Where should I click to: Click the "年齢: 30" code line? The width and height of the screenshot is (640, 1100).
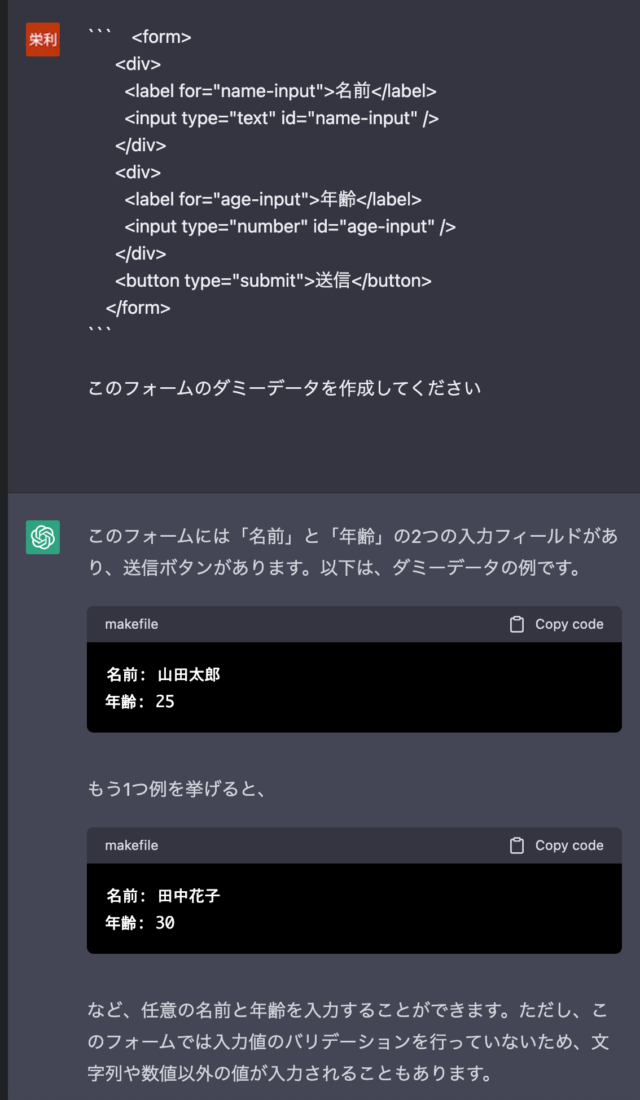(140, 923)
